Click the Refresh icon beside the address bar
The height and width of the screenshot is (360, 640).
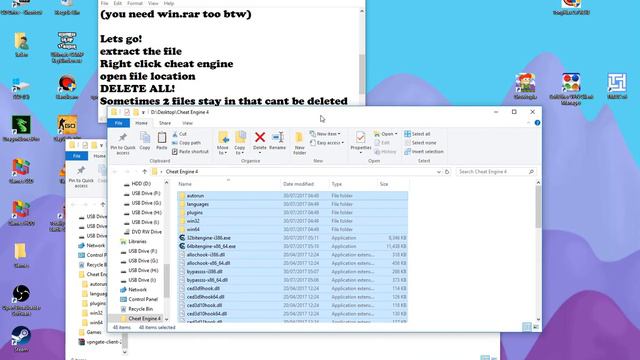[447, 172]
